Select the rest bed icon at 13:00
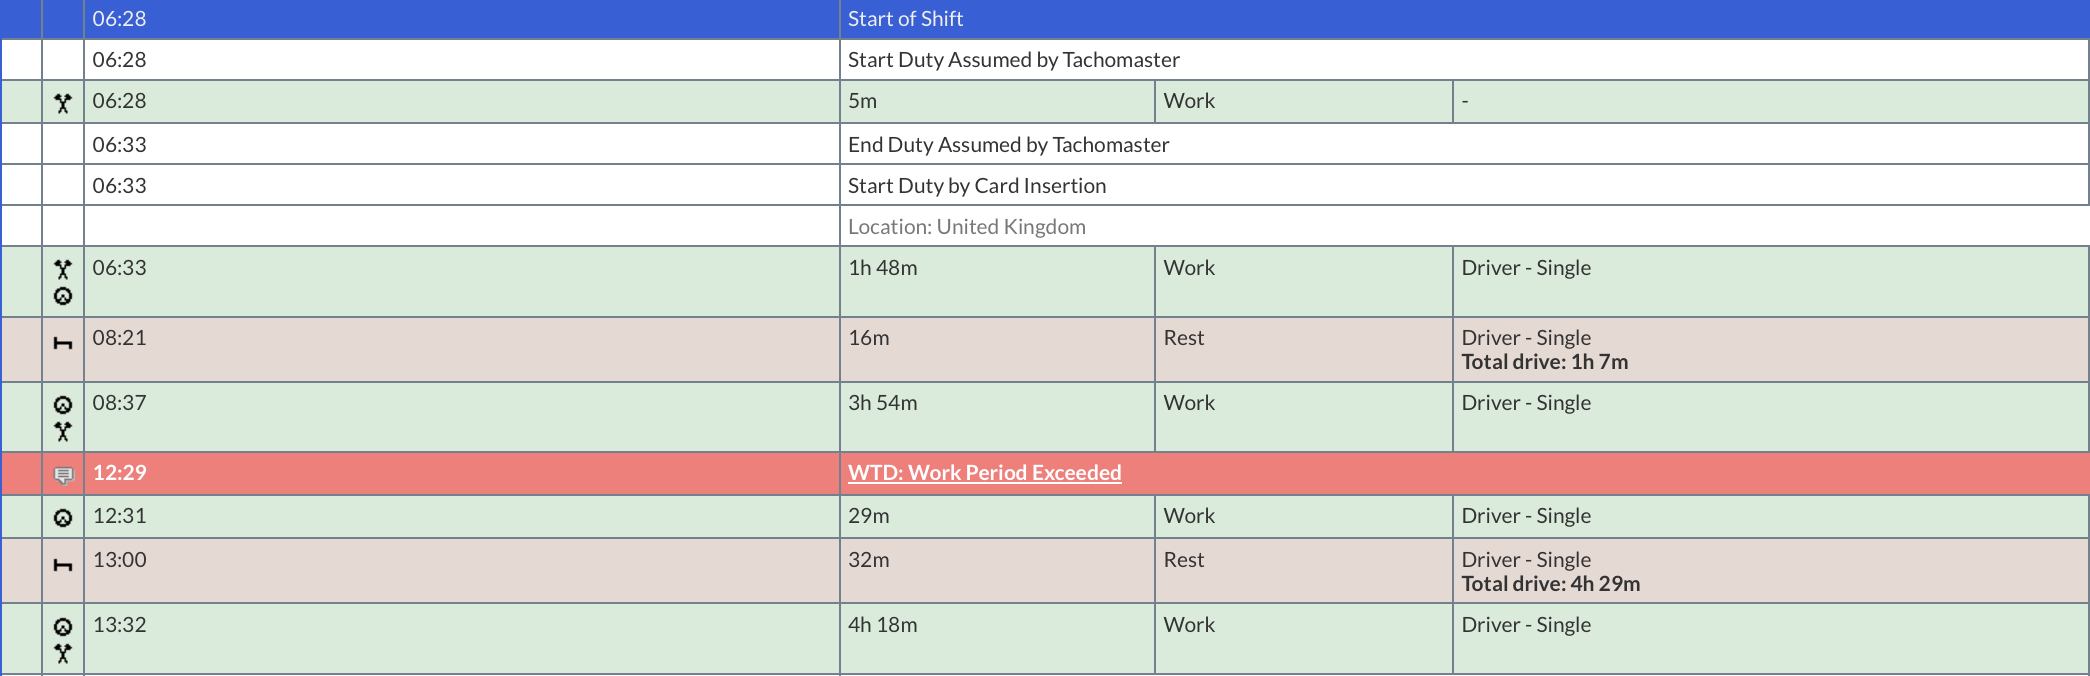The width and height of the screenshot is (2090, 676). pos(63,566)
